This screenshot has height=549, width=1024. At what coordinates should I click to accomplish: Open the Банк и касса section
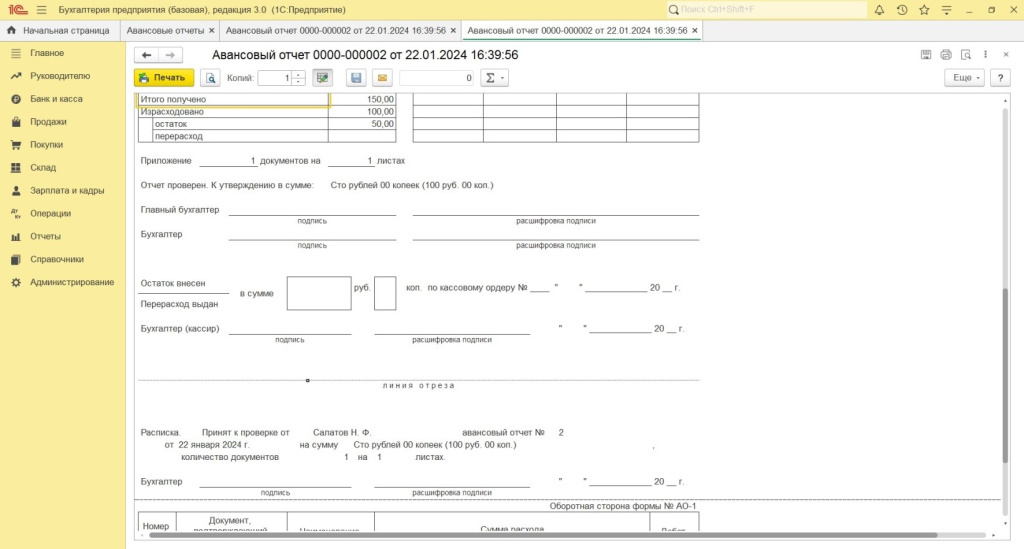click(x=56, y=99)
